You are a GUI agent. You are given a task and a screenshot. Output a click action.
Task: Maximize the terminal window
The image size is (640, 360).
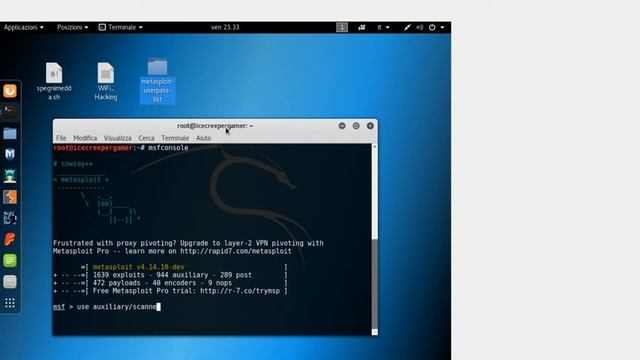356,126
